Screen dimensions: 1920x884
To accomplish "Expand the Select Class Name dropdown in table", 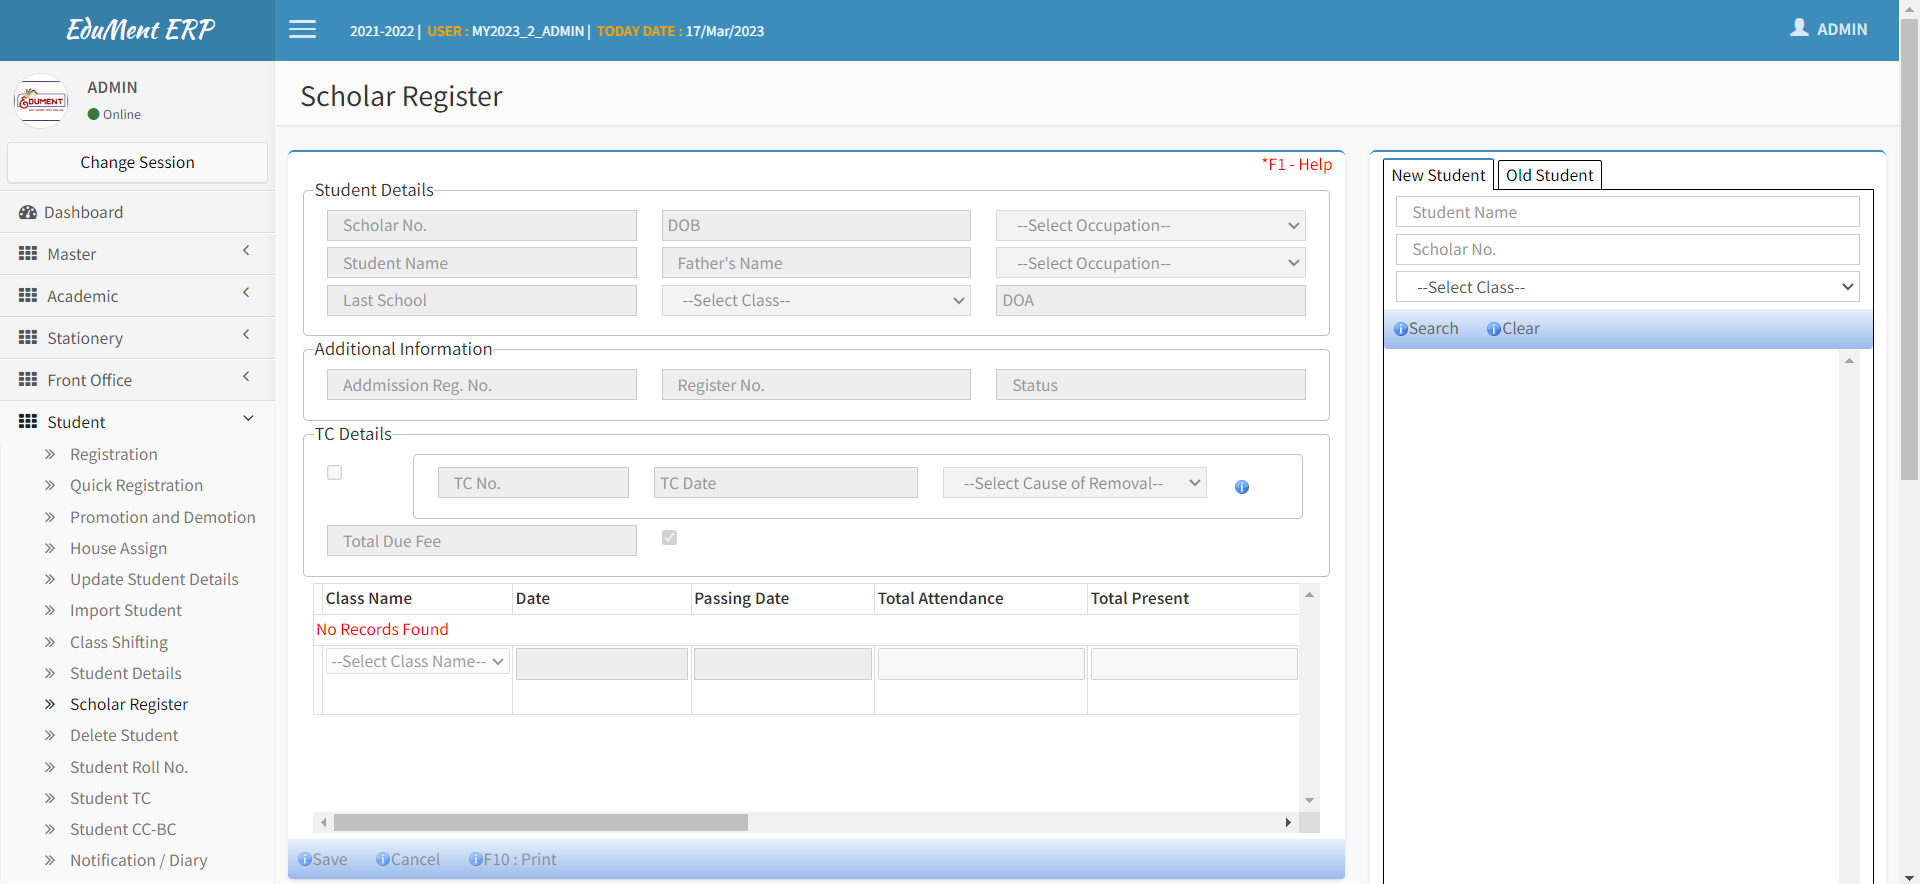I will click(x=417, y=662).
